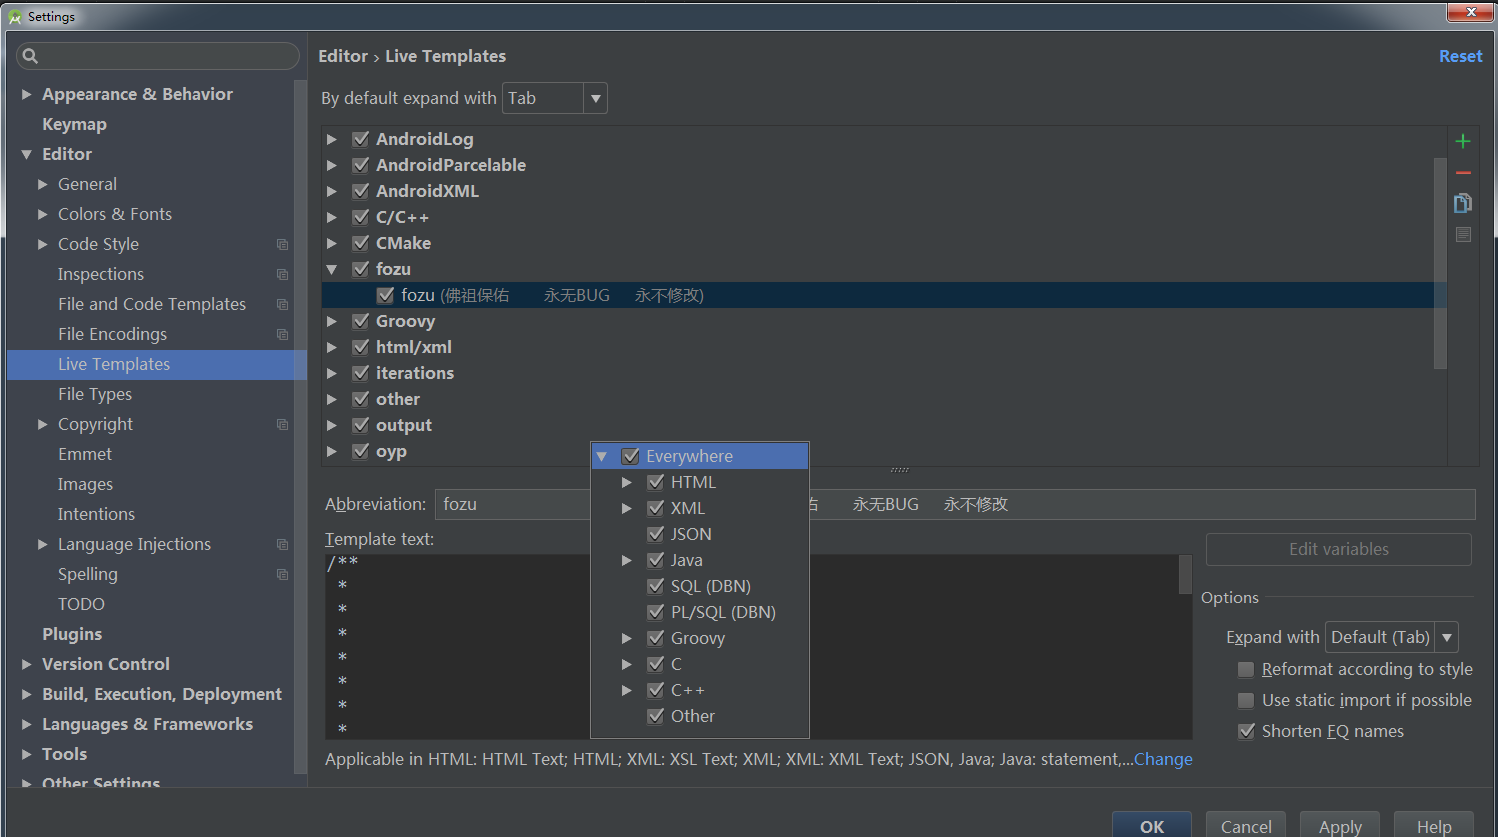Expand the Code Style settings node
This screenshot has height=837, width=1498.
pos(43,244)
